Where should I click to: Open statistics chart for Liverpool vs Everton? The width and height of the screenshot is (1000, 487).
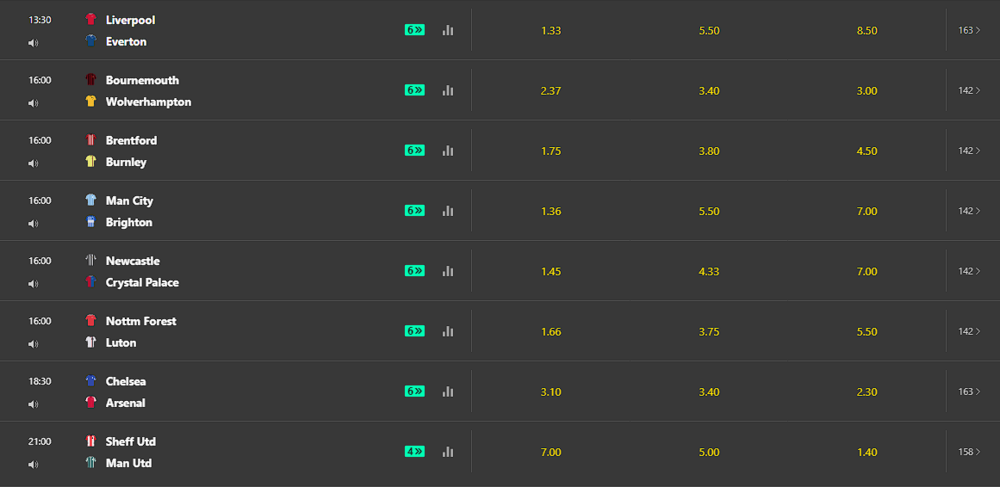(448, 30)
